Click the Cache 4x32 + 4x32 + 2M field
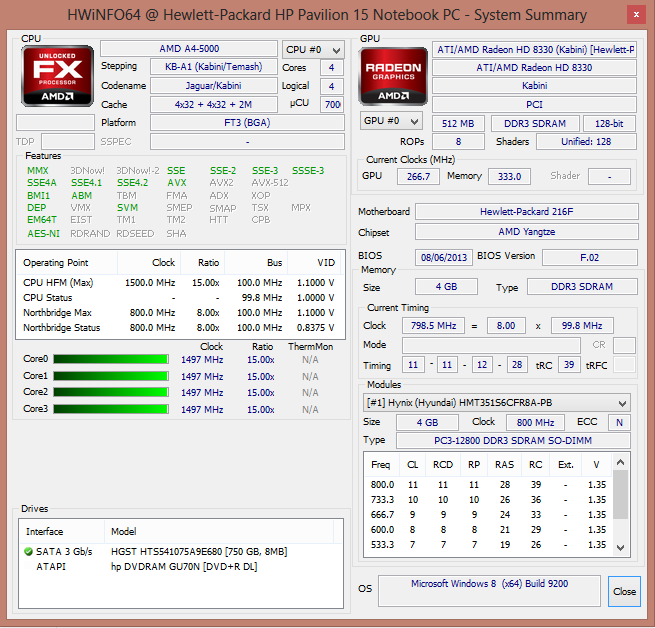655x628 pixels. pos(213,104)
